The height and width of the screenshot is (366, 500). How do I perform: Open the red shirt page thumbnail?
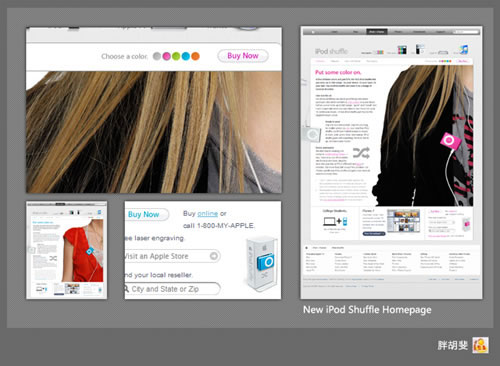pos(67,250)
